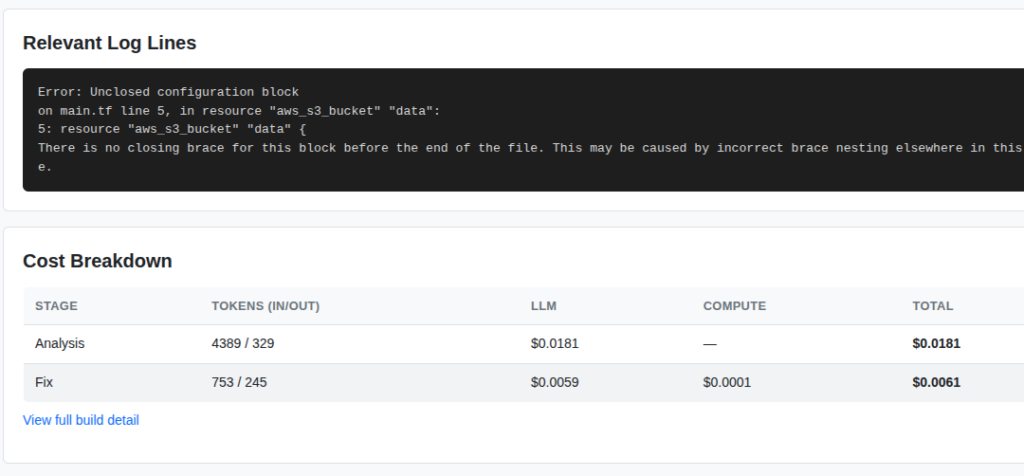Image resolution: width=1024 pixels, height=476 pixels.
Task: Click the Relevant Log Lines heading
Action: click(x=110, y=43)
